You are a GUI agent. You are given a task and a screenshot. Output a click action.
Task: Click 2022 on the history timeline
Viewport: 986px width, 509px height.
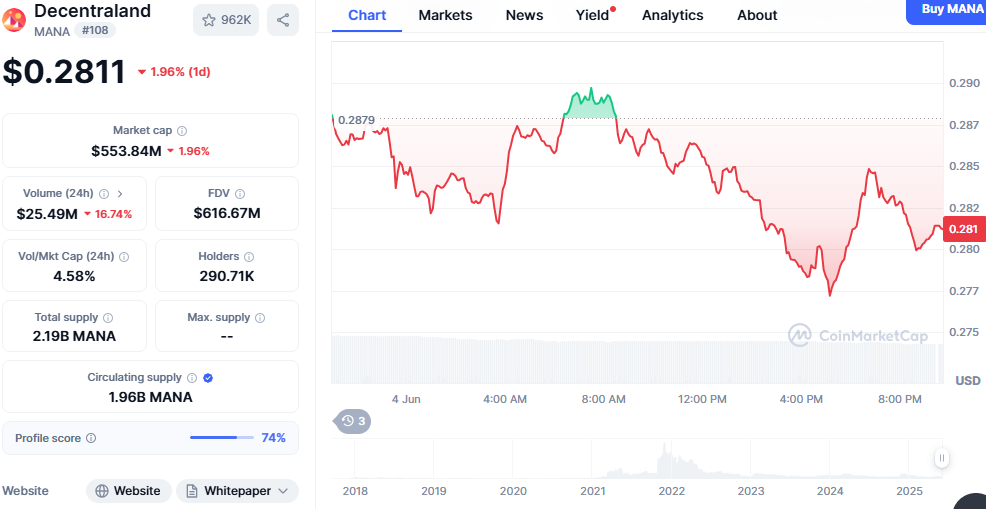672,491
